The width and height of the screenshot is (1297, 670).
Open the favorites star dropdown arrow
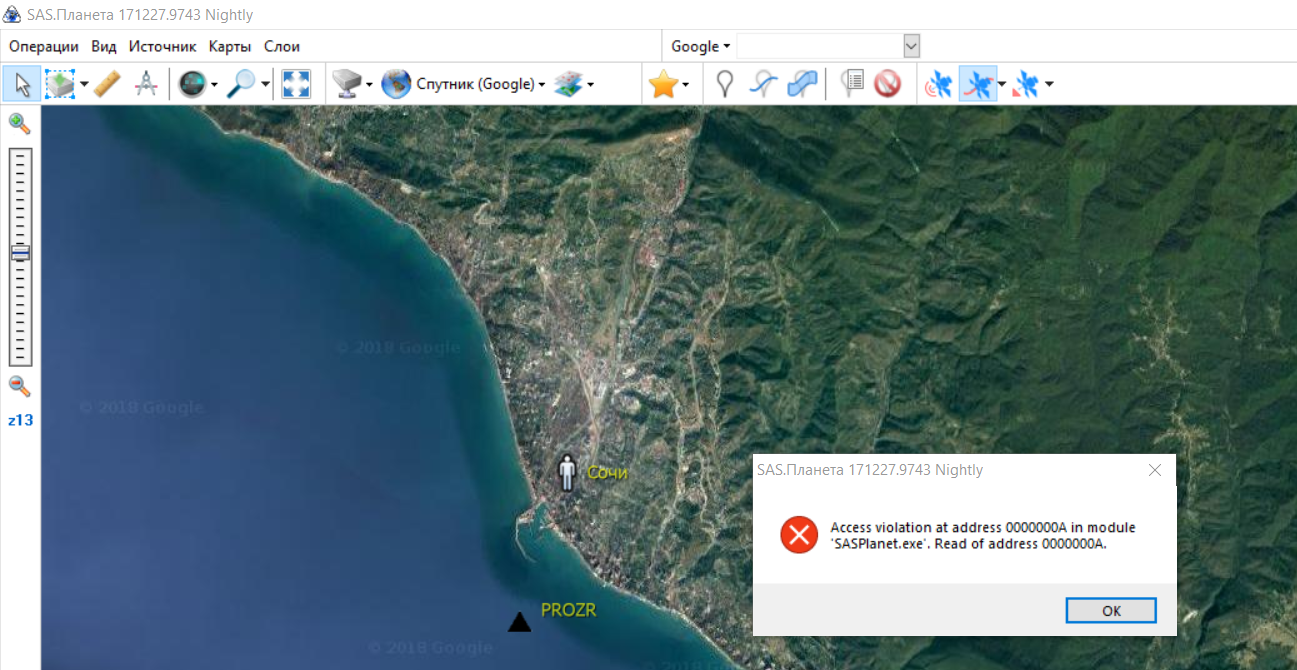pyautogui.click(x=685, y=85)
